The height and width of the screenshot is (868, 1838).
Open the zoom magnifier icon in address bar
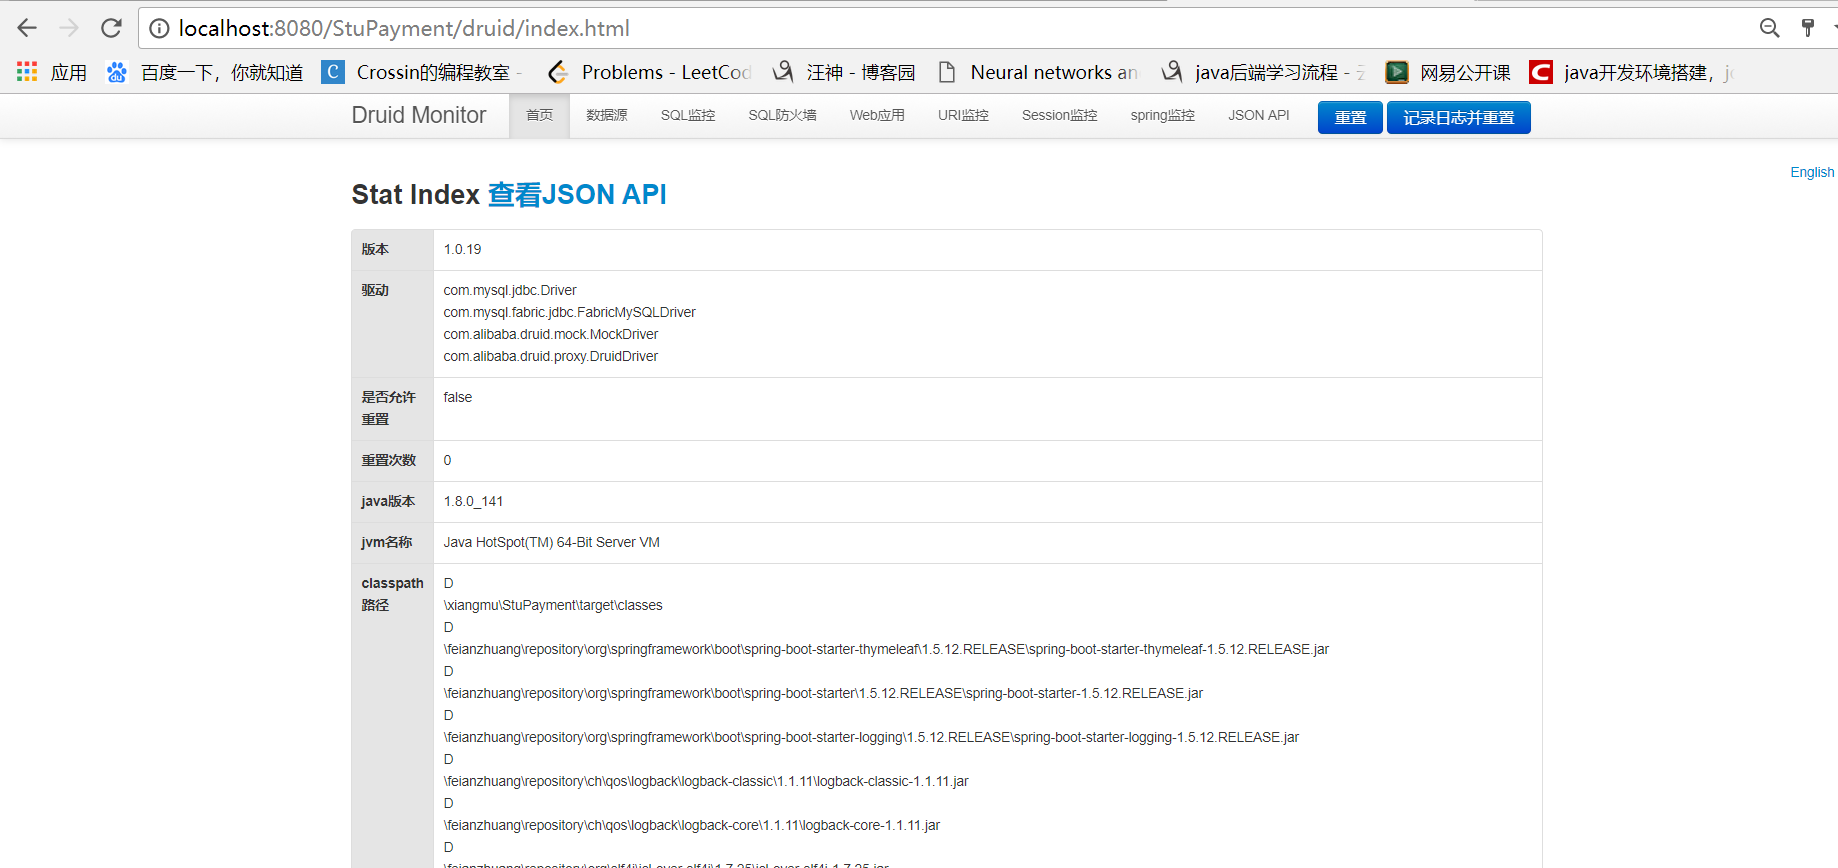pyautogui.click(x=1769, y=28)
